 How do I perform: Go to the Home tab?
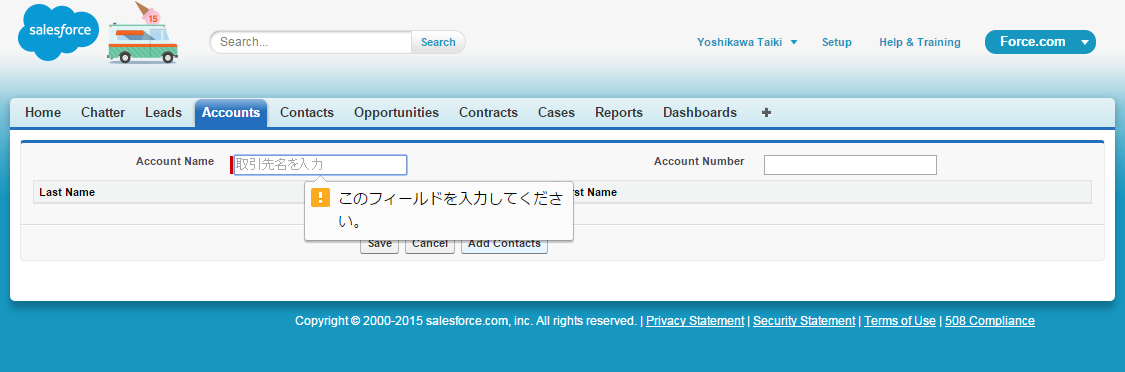(x=43, y=113)
